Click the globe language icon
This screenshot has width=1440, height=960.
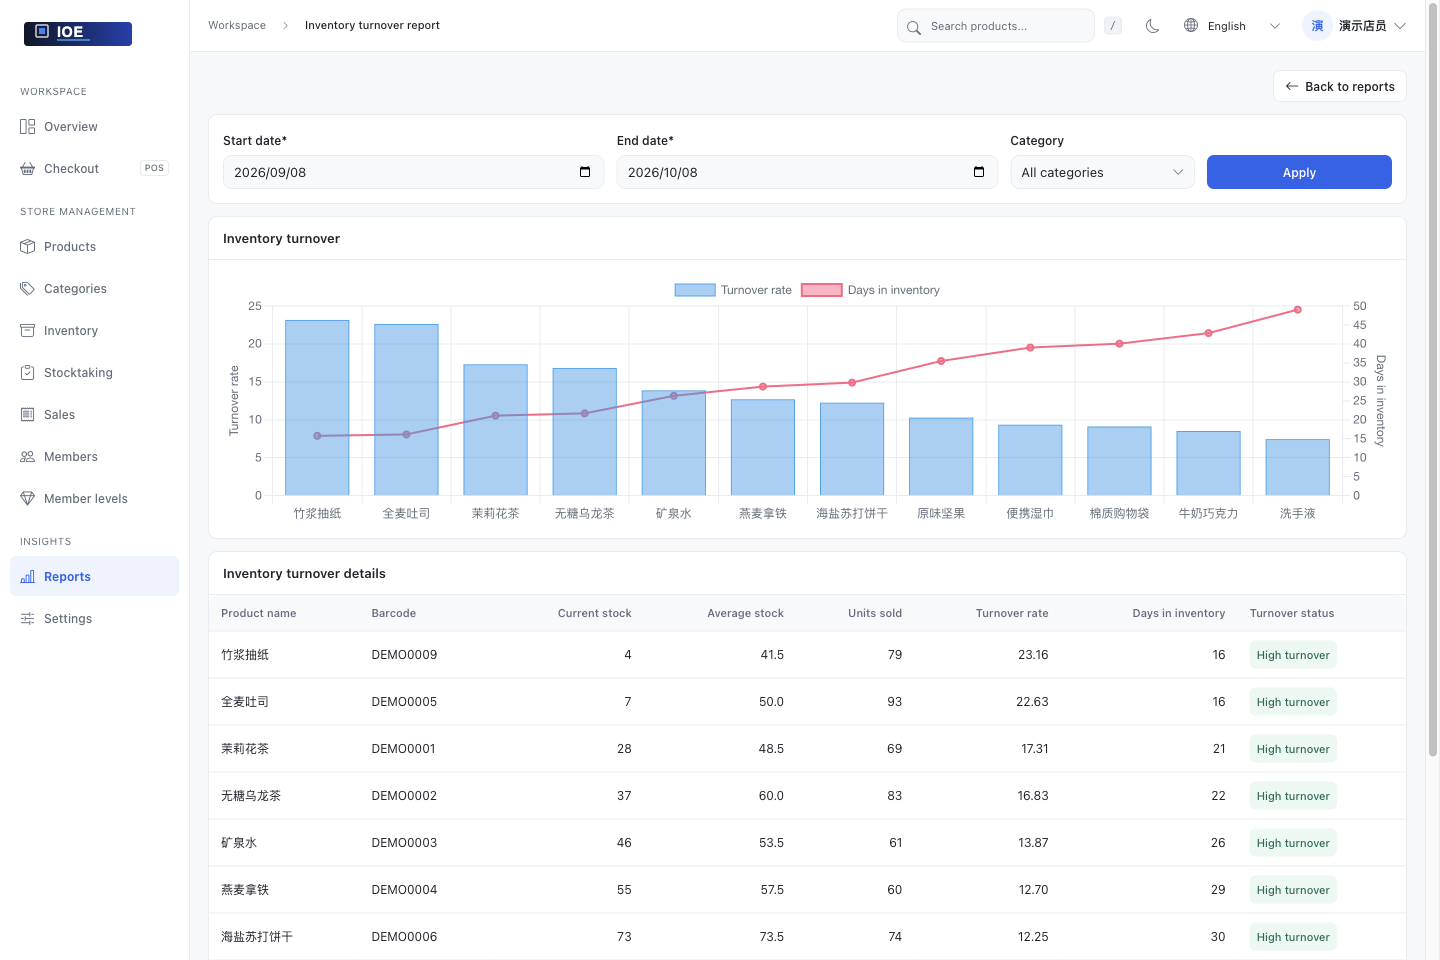coord(1191,26)
